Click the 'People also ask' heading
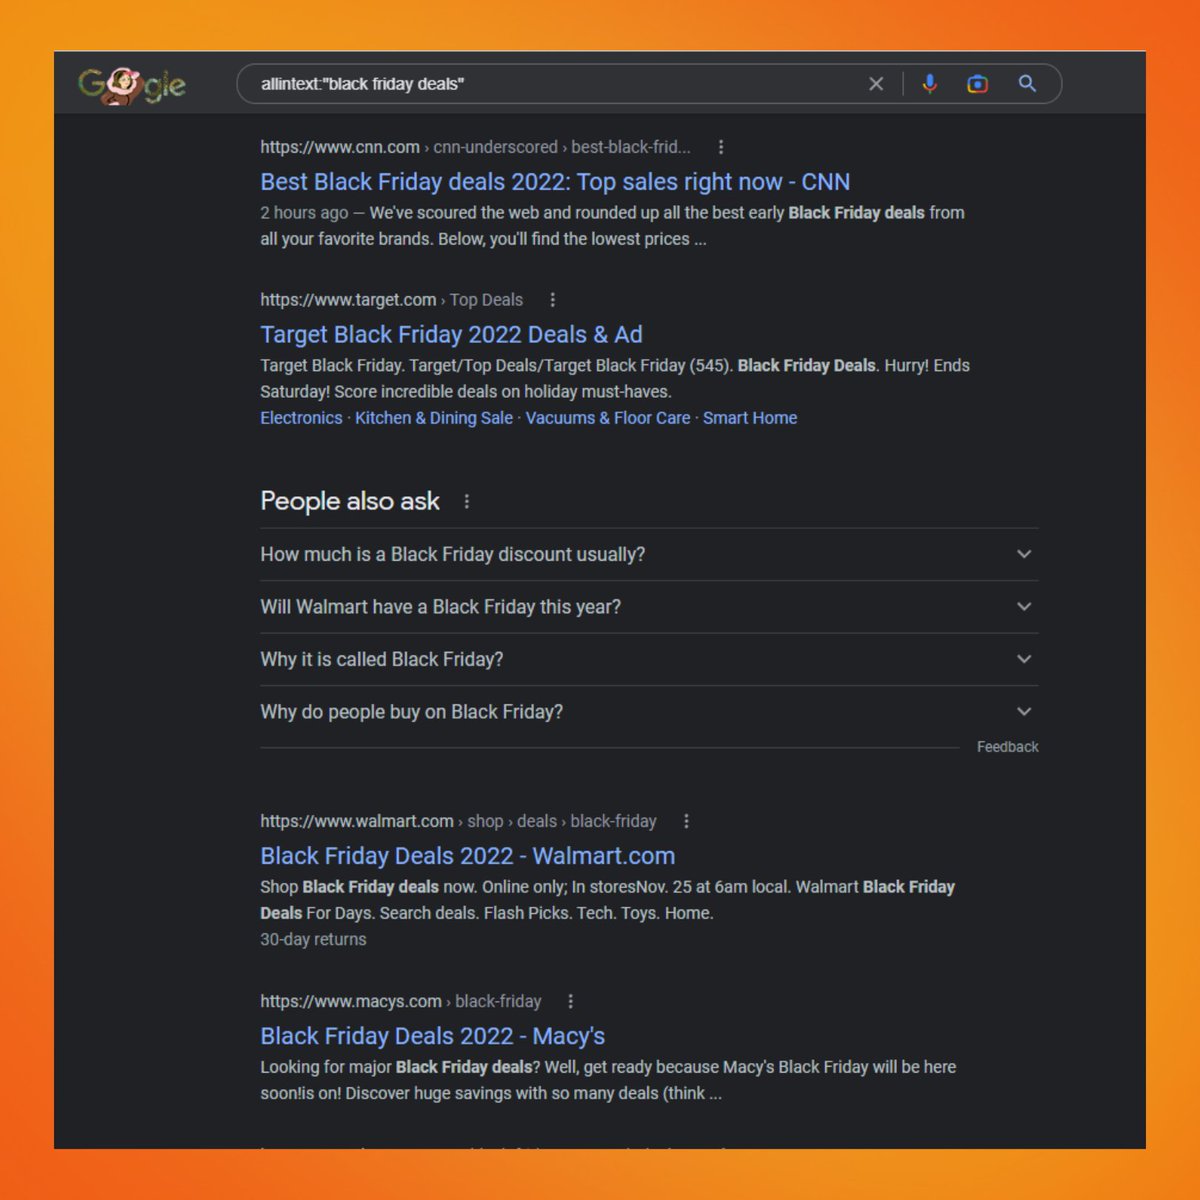1200x1200 pixels. pos(350,501)
